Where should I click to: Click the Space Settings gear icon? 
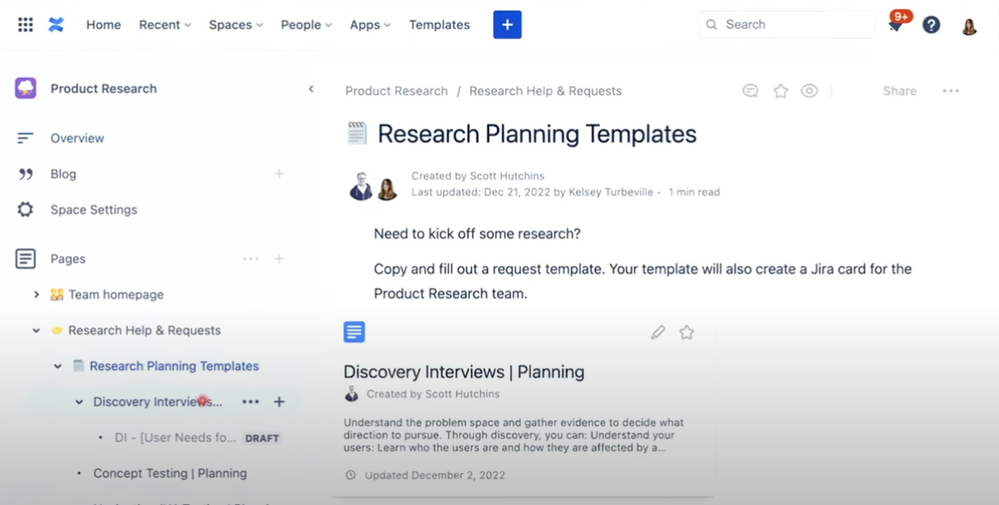pos(25,210)
